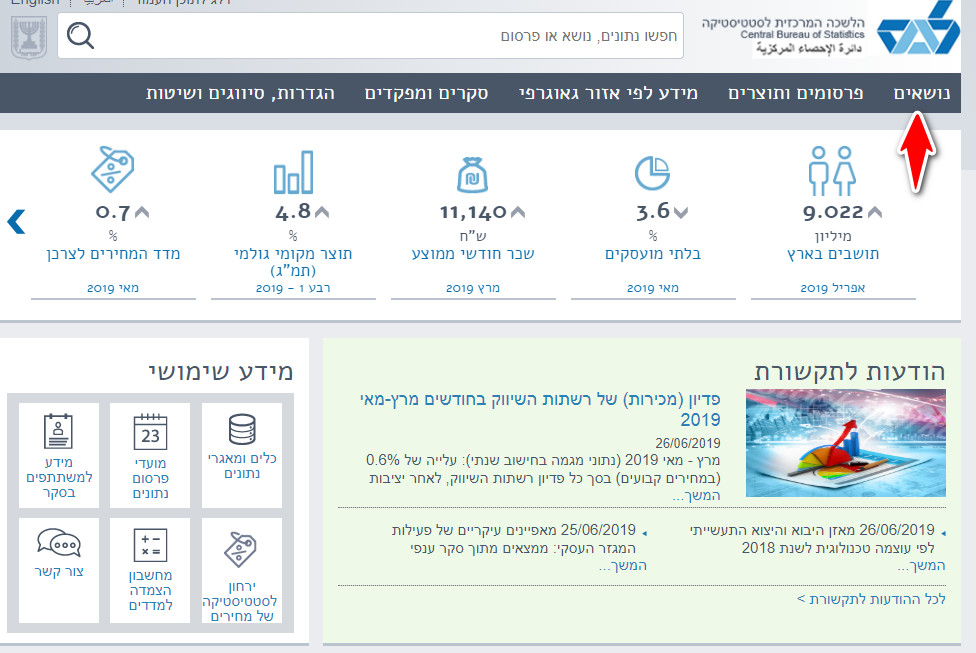Click the blue carousel arrow for more indicators

coord(16,221)
